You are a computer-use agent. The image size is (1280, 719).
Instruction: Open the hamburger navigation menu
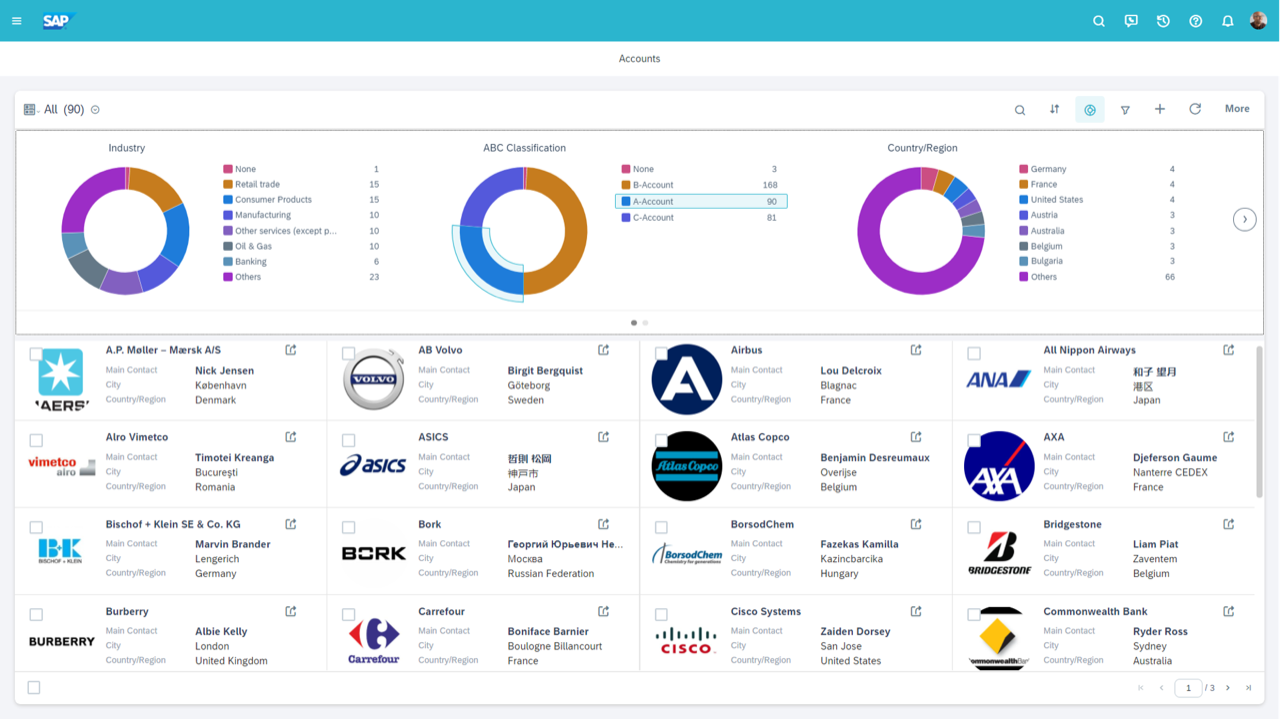[17, 20]
